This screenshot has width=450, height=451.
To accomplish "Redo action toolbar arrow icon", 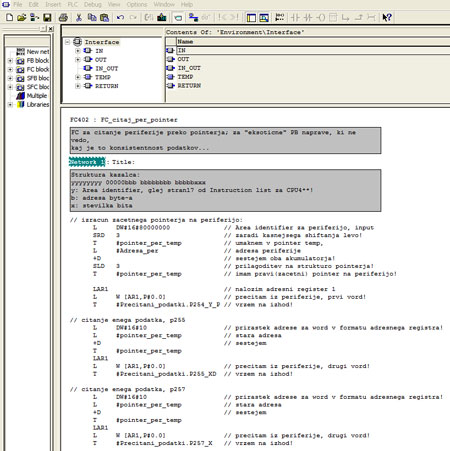I will coord(133,17).
